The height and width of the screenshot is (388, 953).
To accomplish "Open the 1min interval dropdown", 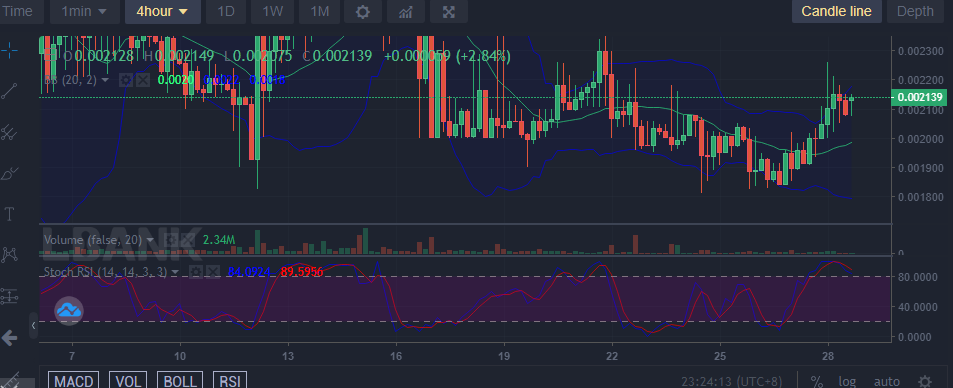I will click(x=84, y=12).
